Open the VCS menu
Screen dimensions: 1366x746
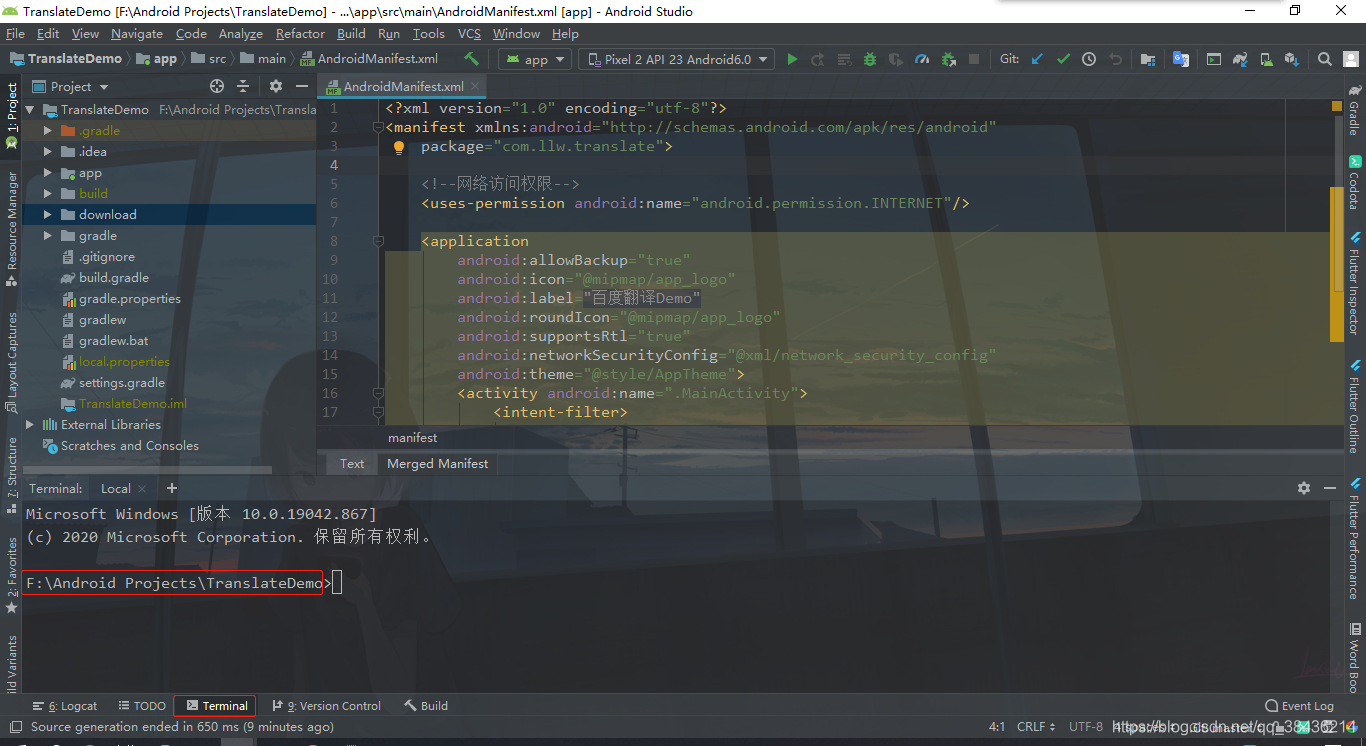pos(469,33)
